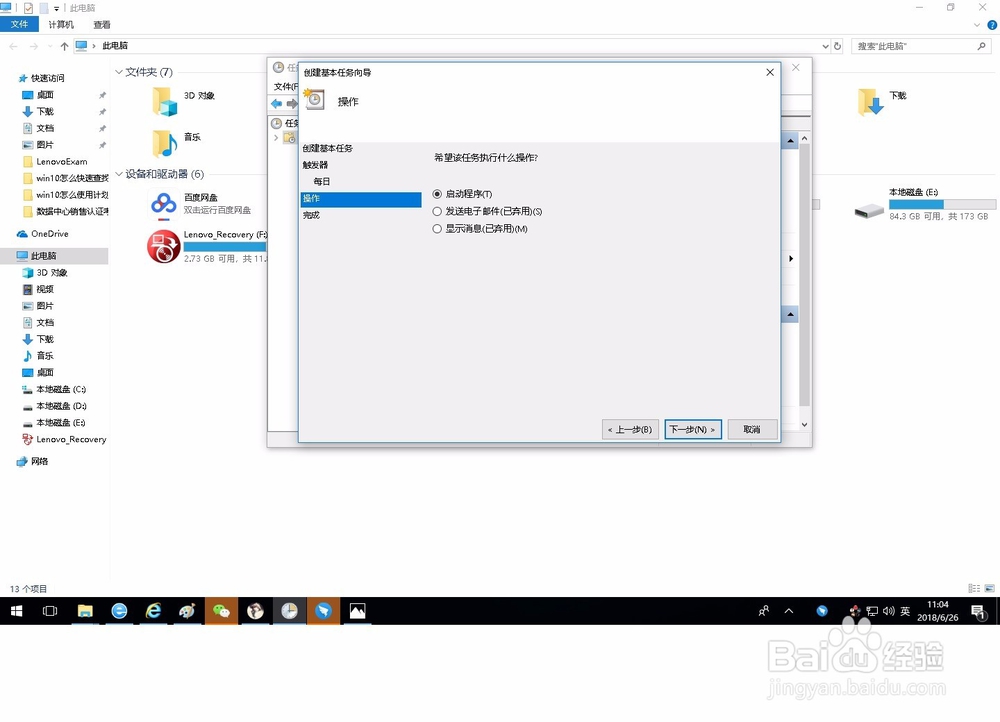Close the 创建基本任务向导 dialog
The height and width of the screenshot is (722, 1000).
pyautogui.click(x=770, y=72)
